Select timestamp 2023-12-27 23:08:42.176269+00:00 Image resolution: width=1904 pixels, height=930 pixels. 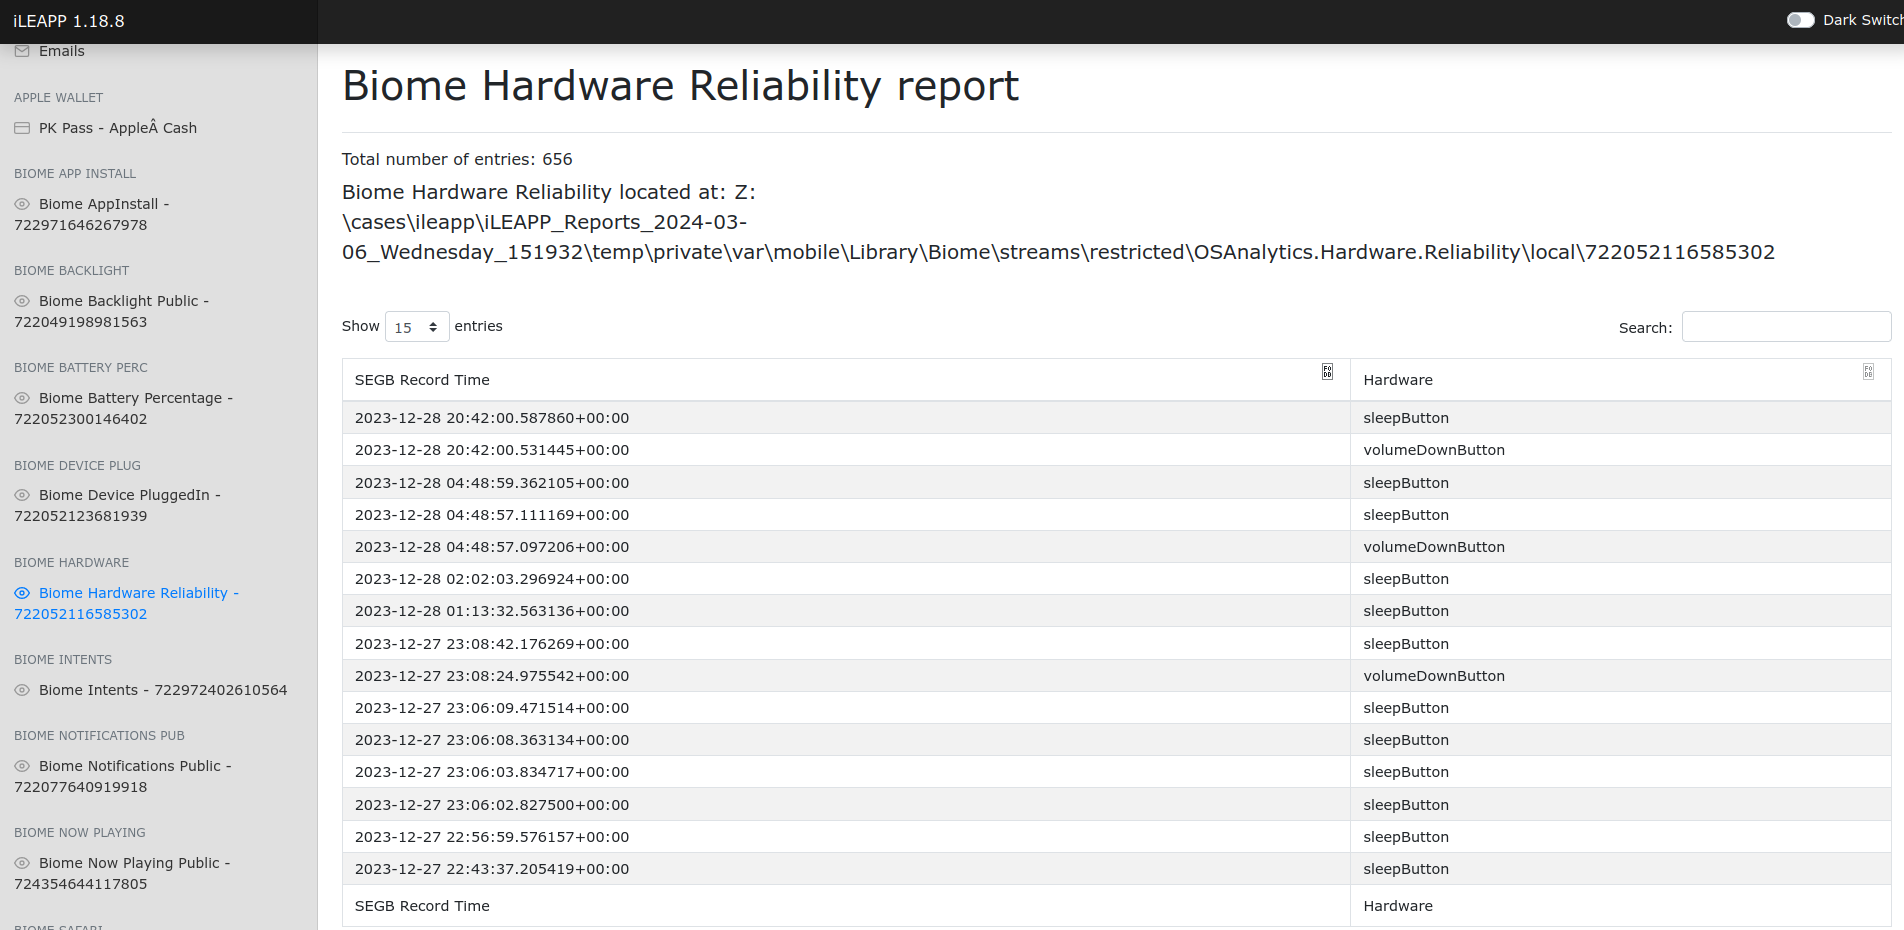492,644
